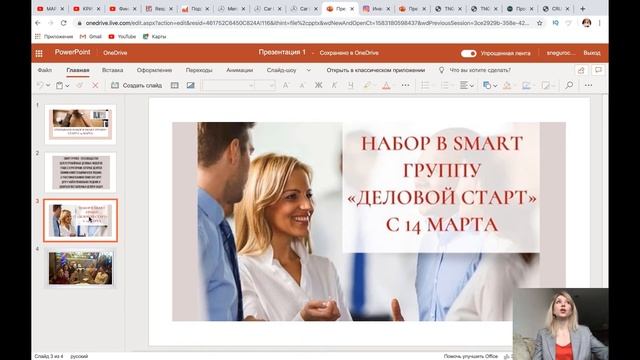Expand the Arrange dropdown arrow
Viewport: 640px width, 360px height.
(495, 86)
